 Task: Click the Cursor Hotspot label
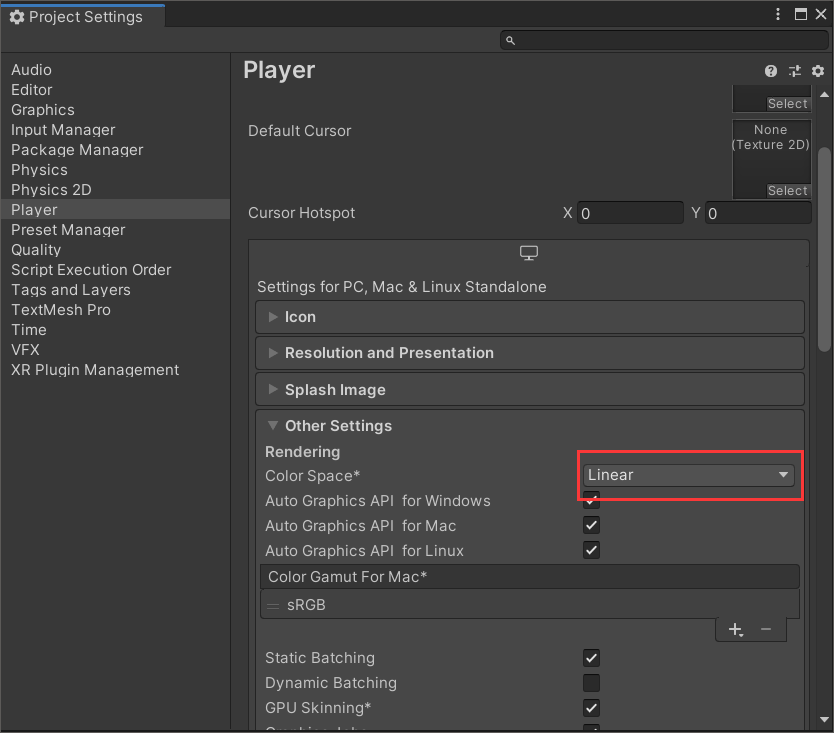(301, 213)
